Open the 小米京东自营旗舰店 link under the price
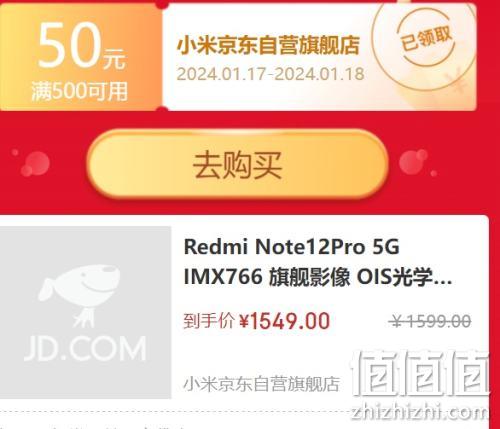The image size is (500, 429). click(x=261, y=384)
